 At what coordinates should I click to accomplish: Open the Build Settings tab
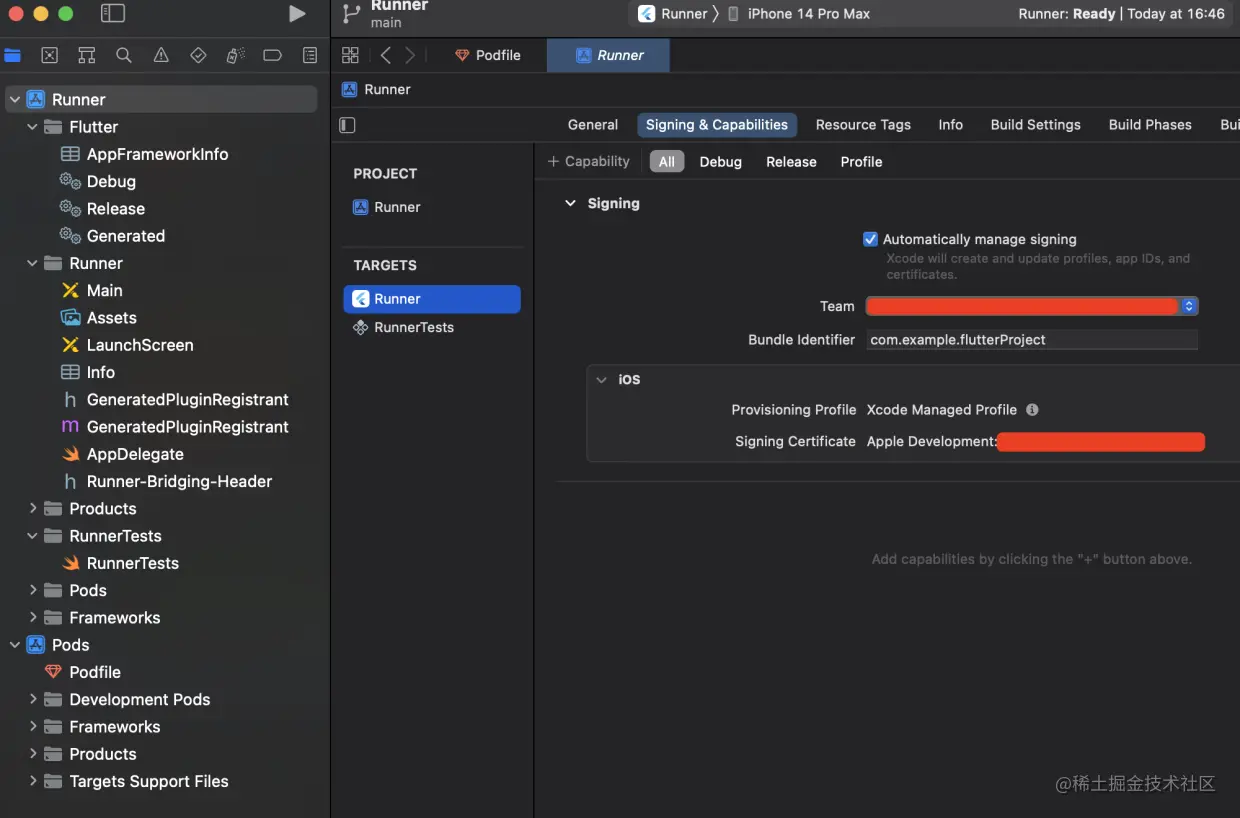point(1035,125)
